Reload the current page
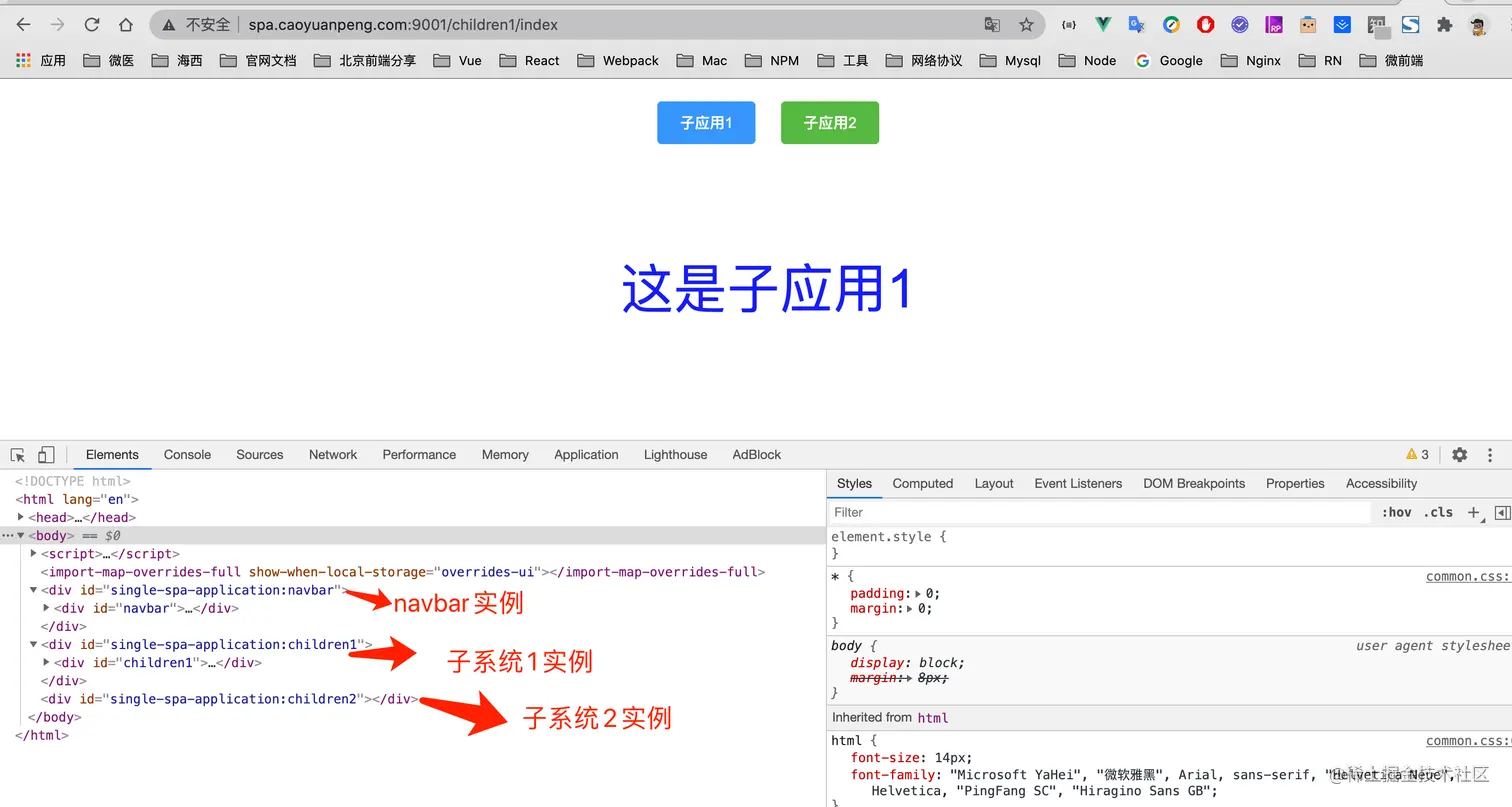The image size is (1512, 807). [92, 25]
